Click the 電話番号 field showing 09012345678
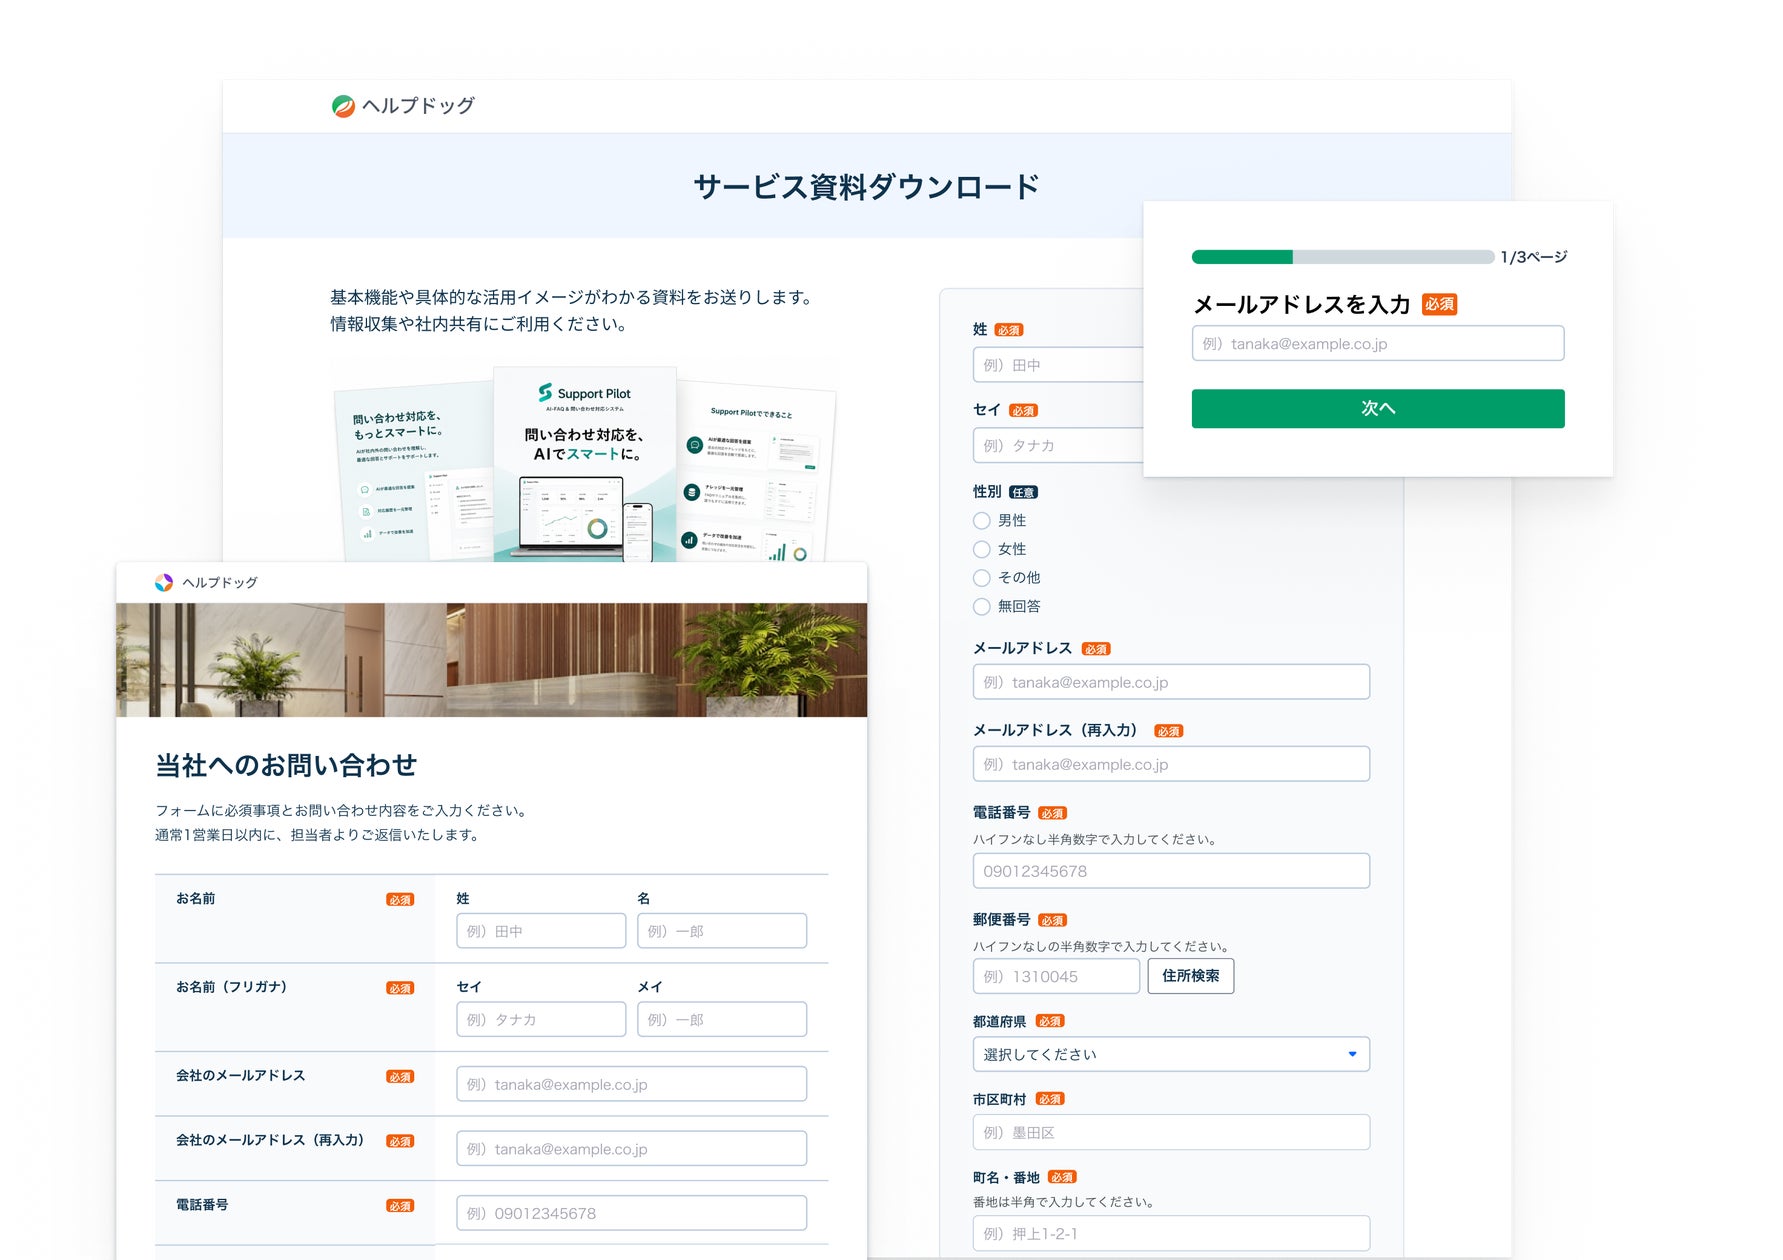Viewport: 1783px width, 1260px height. pos(1171,871)
